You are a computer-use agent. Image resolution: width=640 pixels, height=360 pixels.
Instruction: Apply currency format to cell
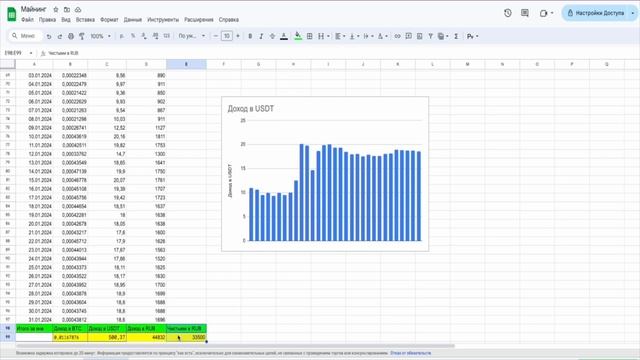tap(122, 36)
